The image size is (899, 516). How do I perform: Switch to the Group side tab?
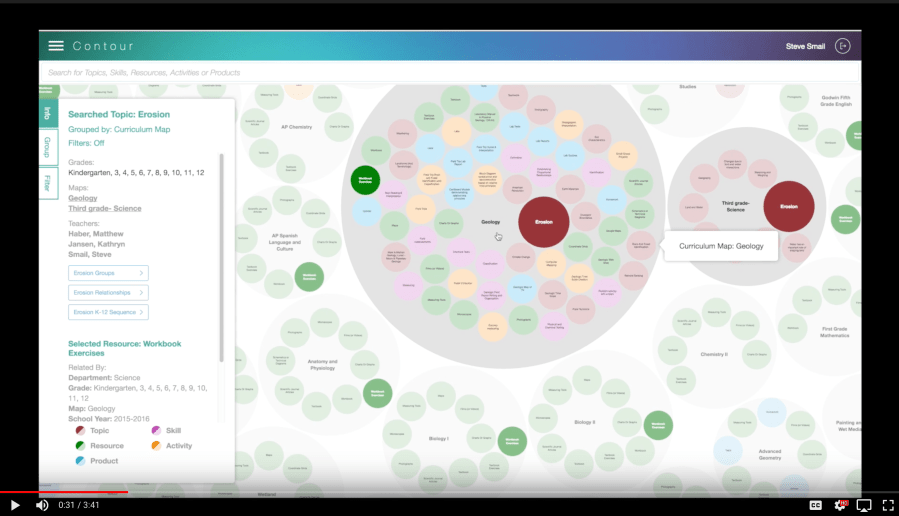click(x=48, y=147)
